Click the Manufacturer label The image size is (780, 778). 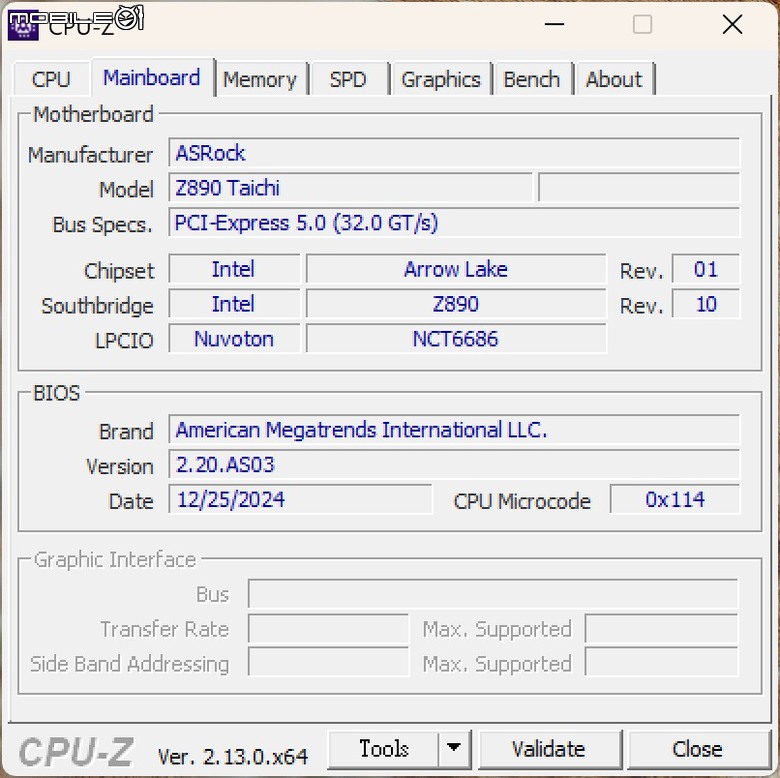(x=90, y=155)
